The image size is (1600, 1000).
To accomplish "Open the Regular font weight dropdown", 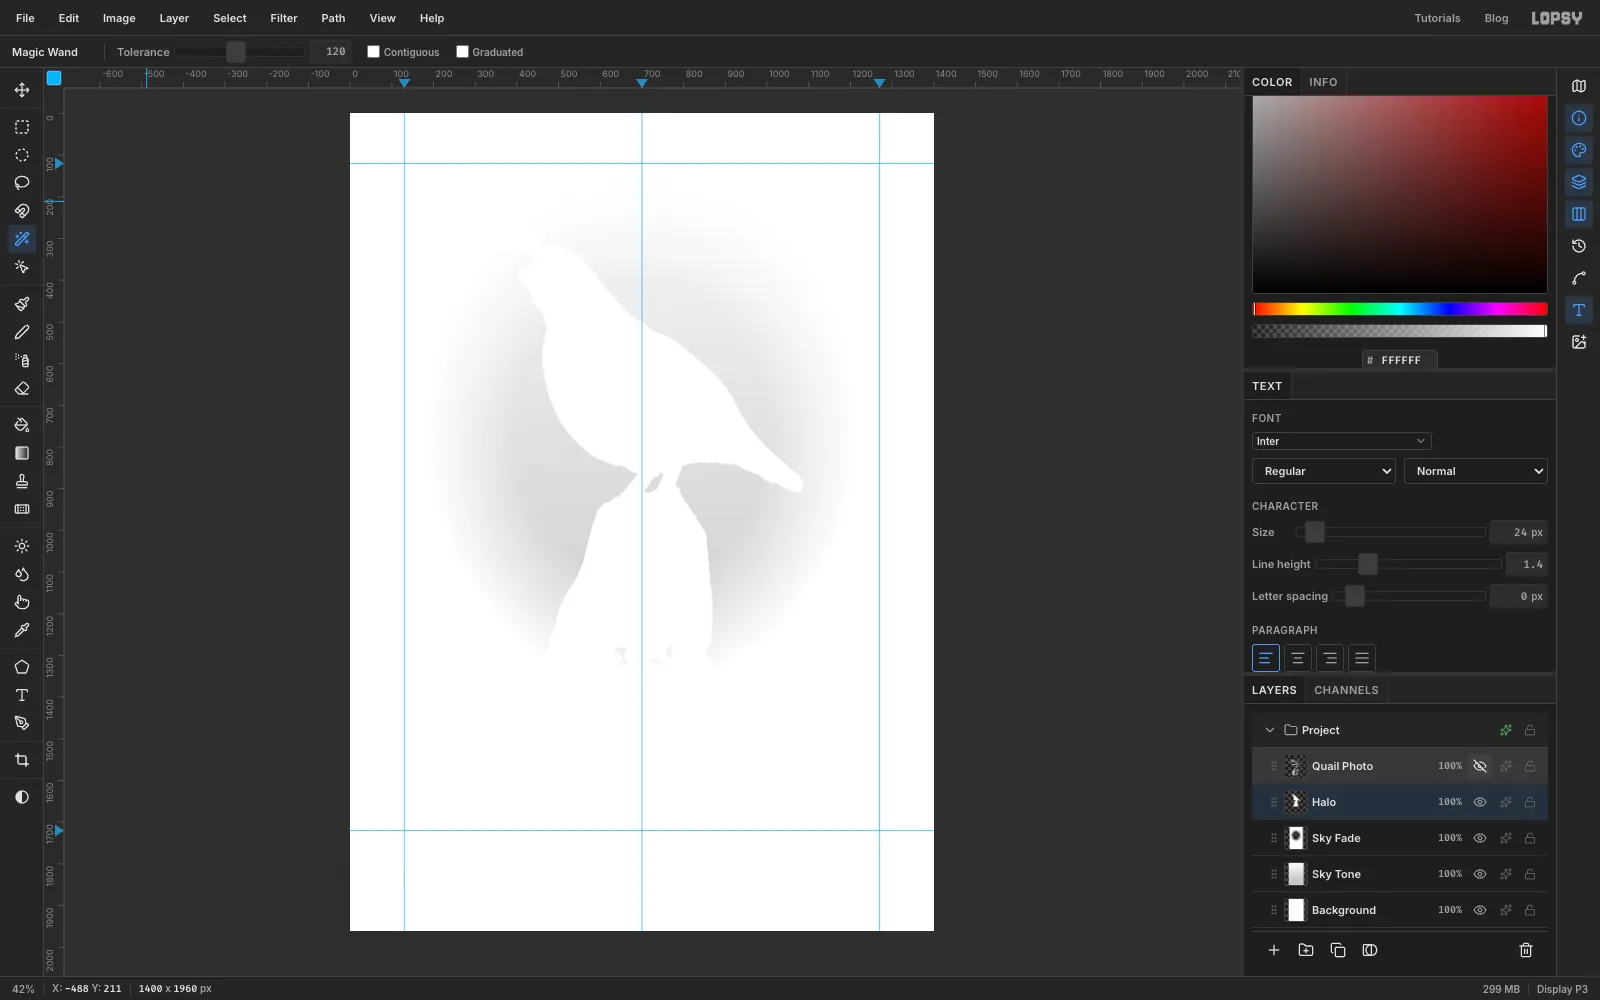I will (1324, 471).
